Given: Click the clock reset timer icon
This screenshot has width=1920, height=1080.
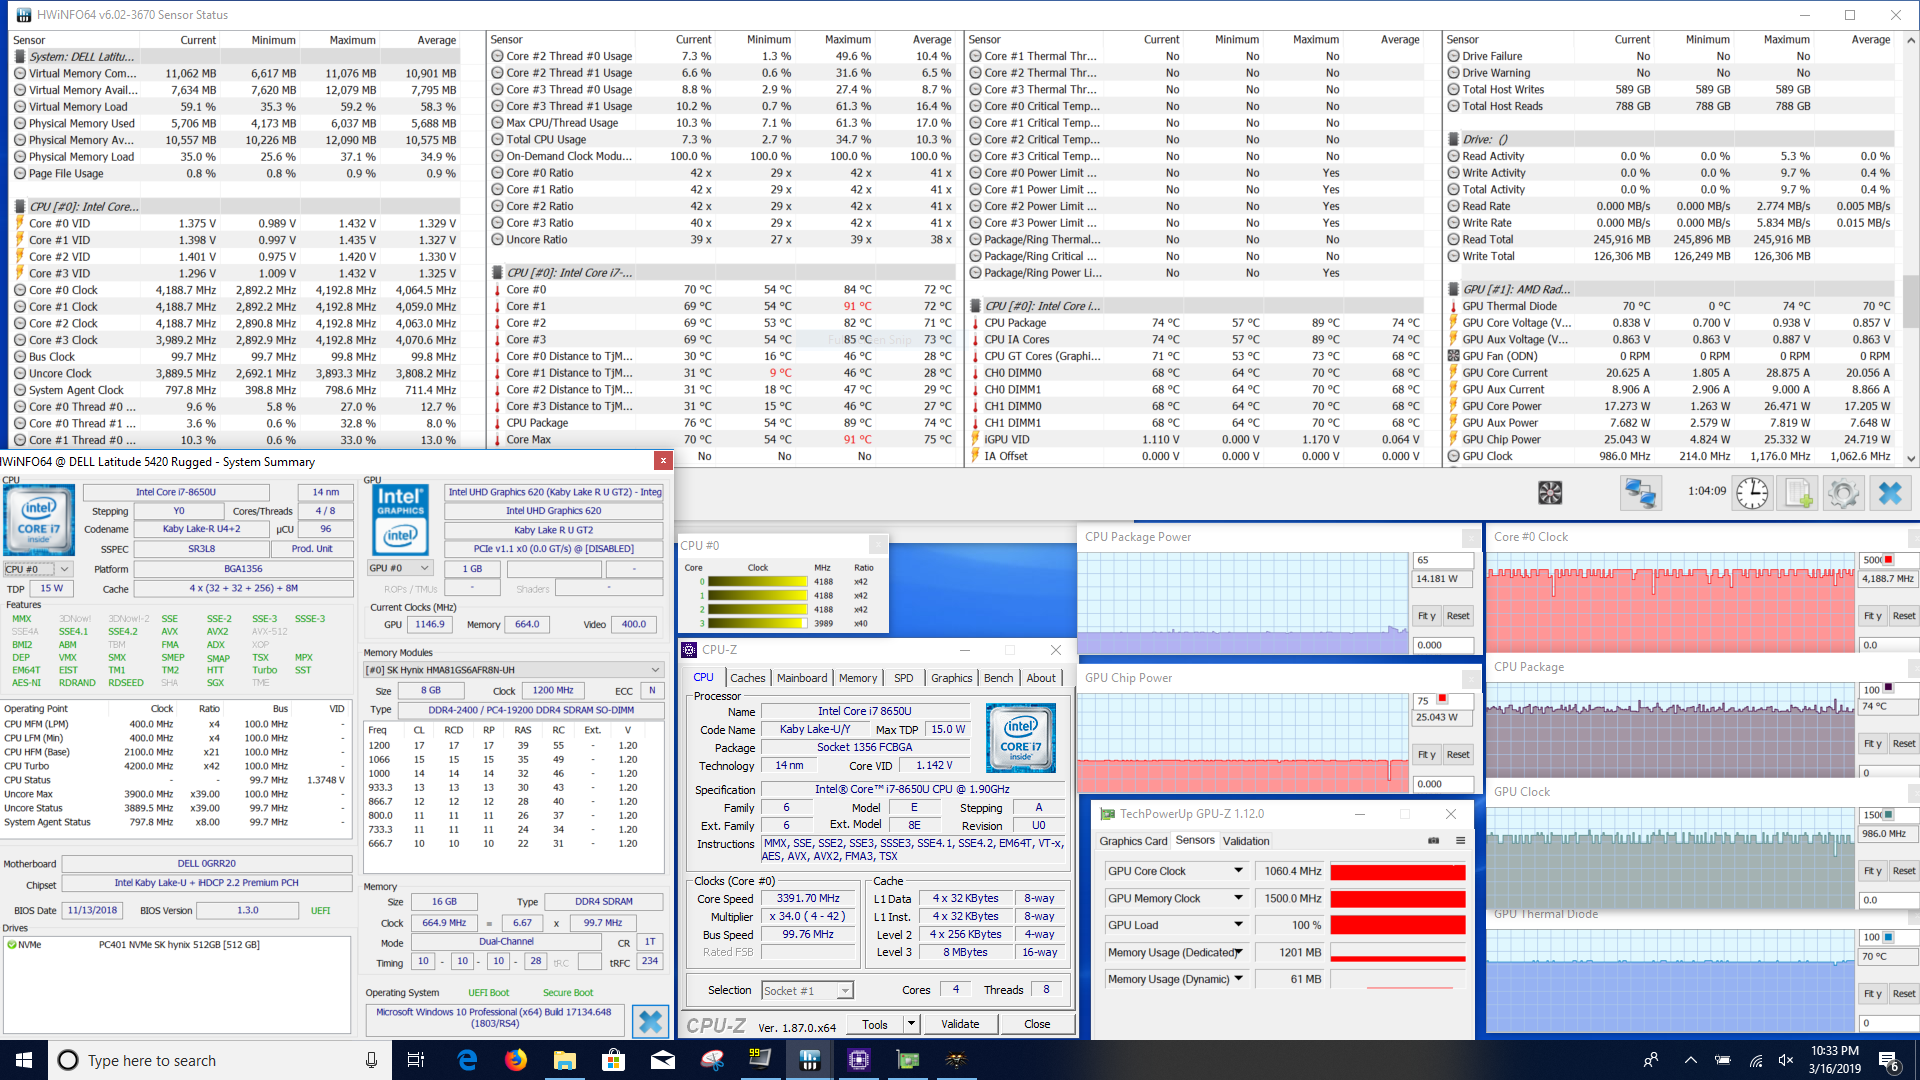Looking at the screenshot, I should [x=1752, y=492].
